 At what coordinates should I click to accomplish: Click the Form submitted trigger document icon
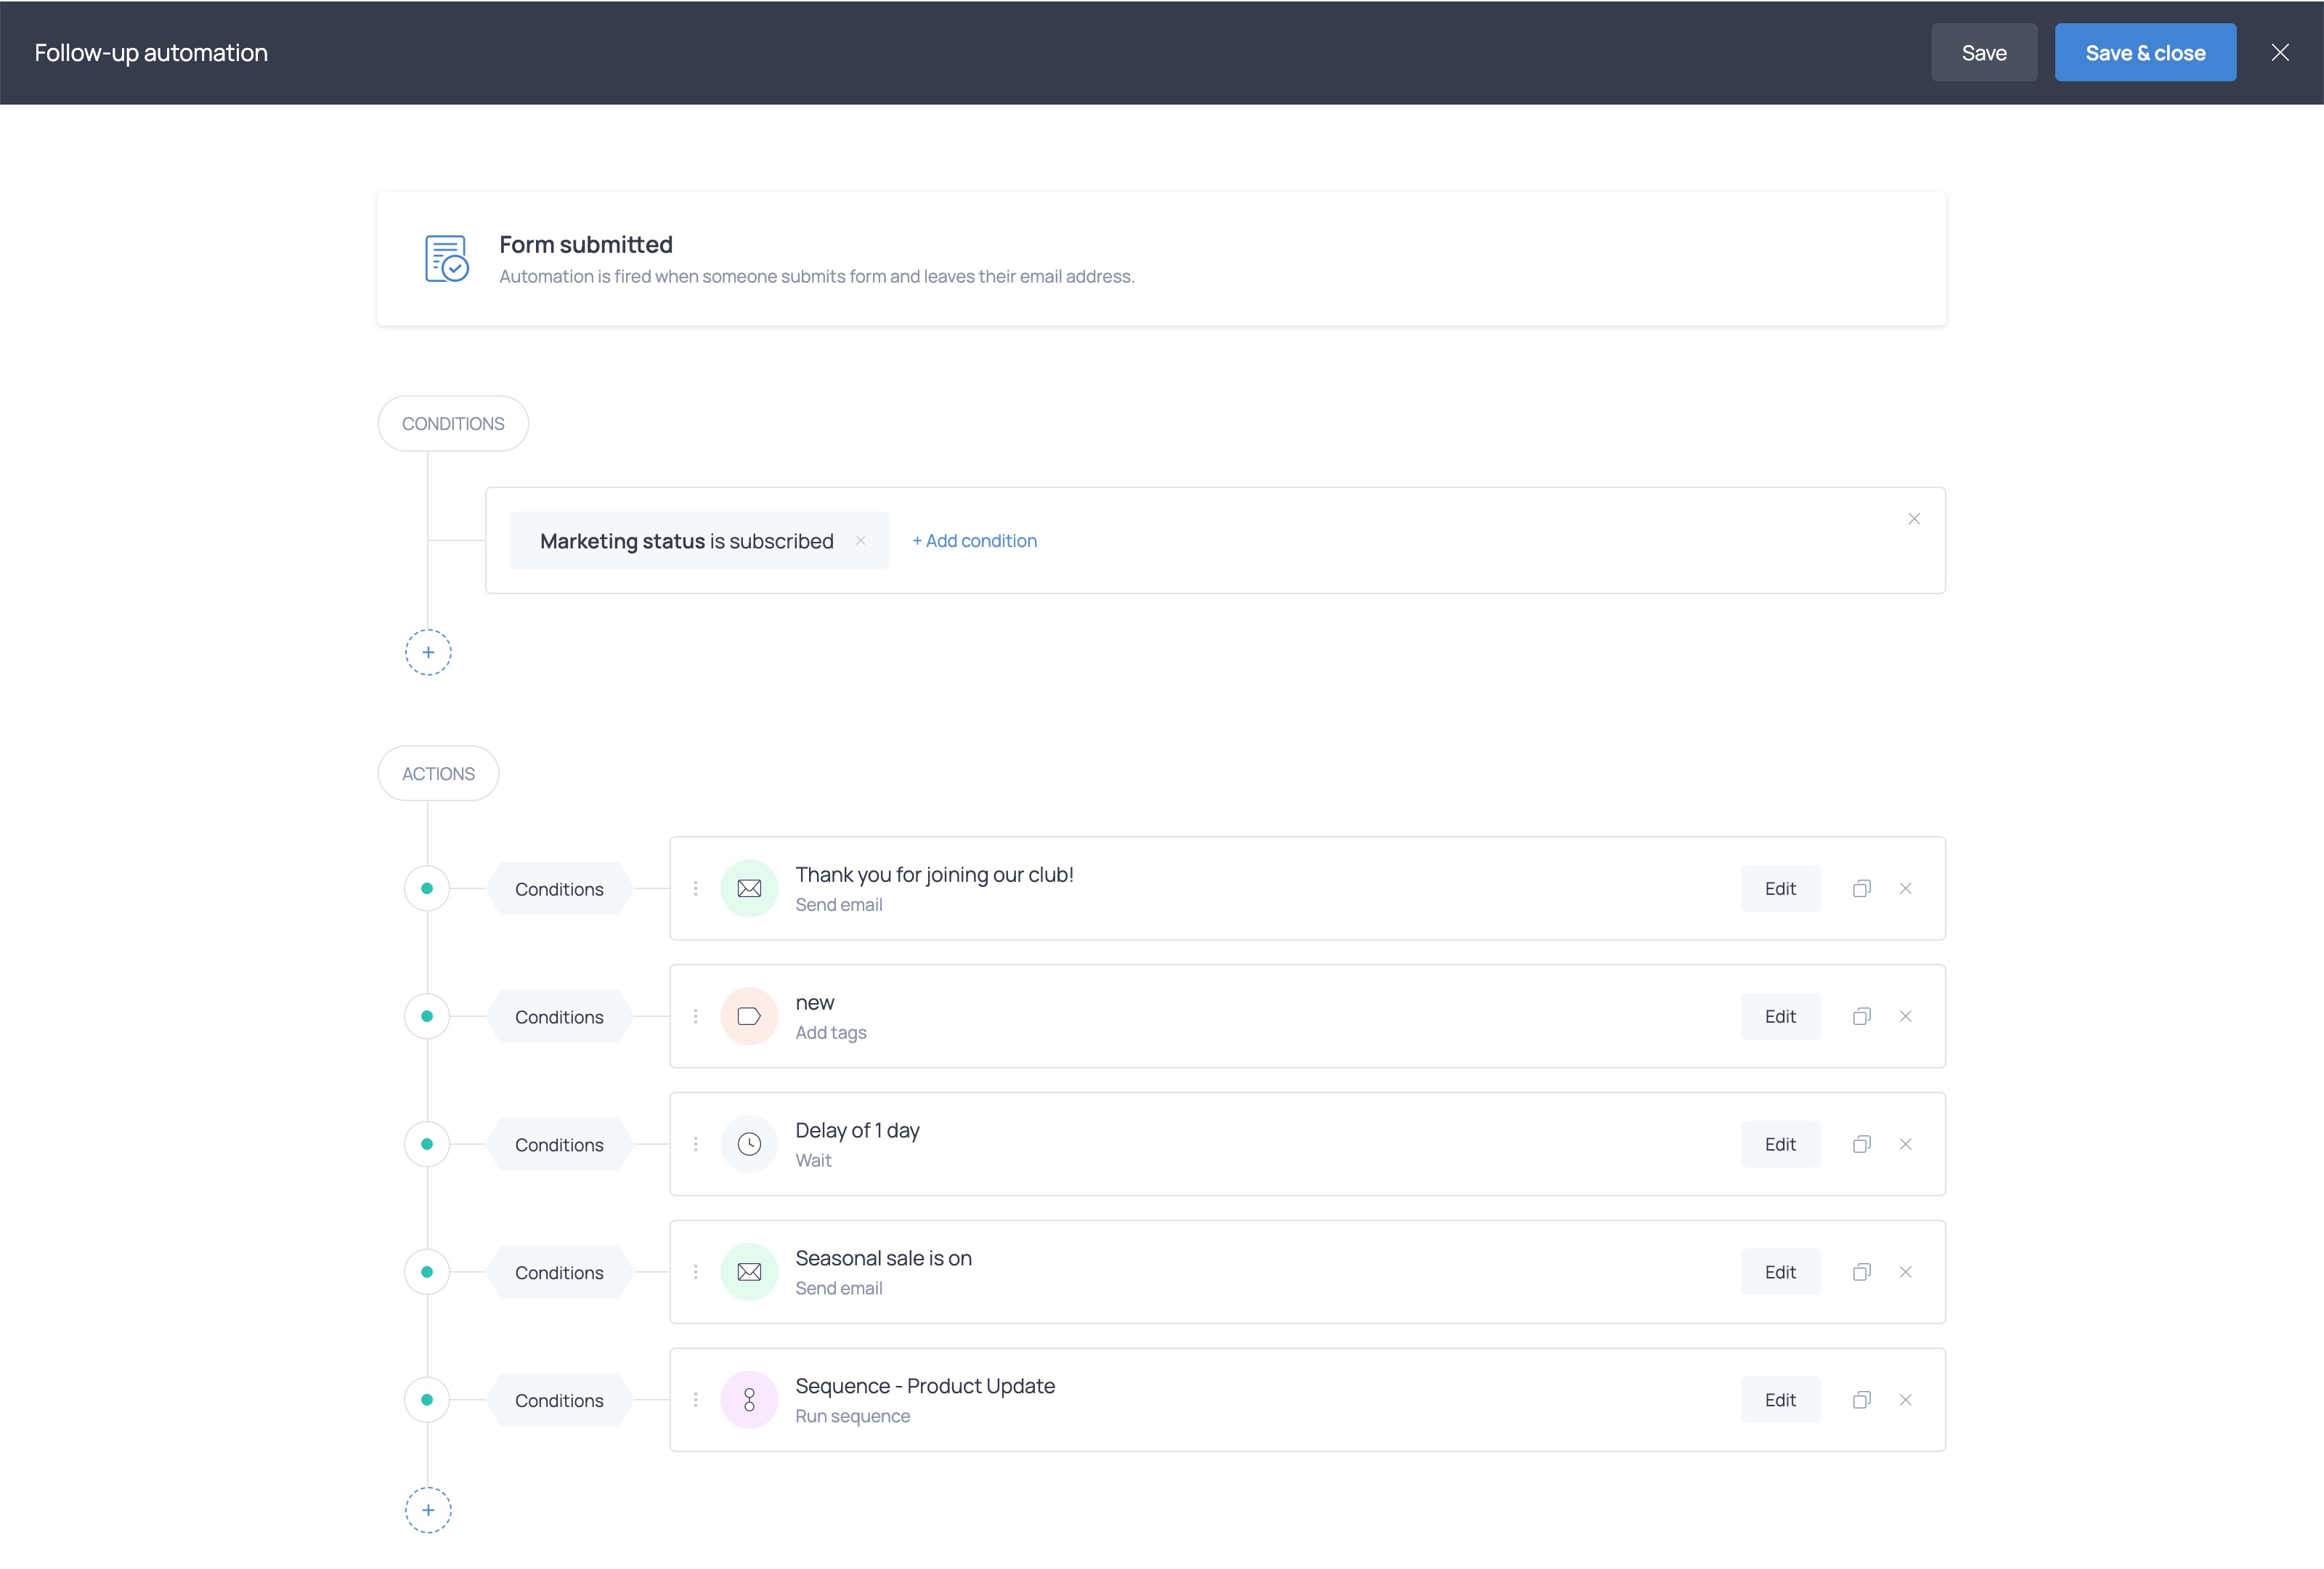447,258
